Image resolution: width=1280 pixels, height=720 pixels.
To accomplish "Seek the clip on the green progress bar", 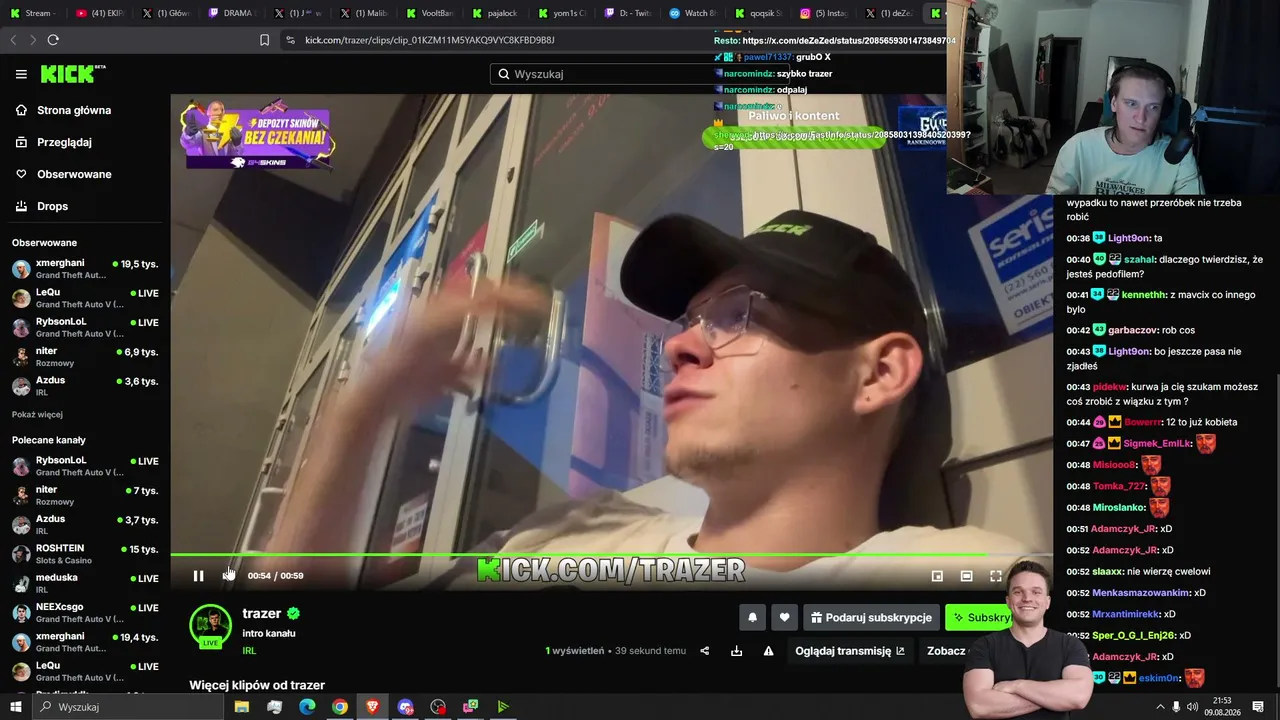I will pyautogui.click(x=611, y=555).
